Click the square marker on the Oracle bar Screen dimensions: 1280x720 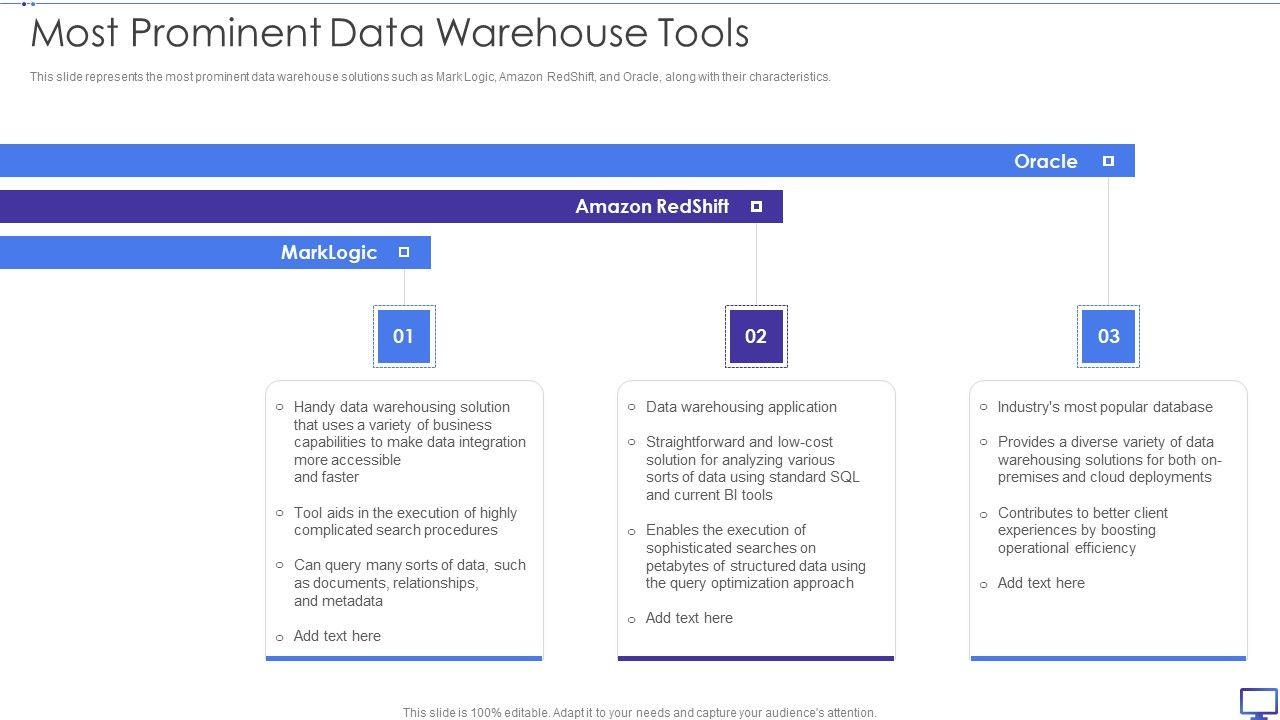coord(1108,161)
